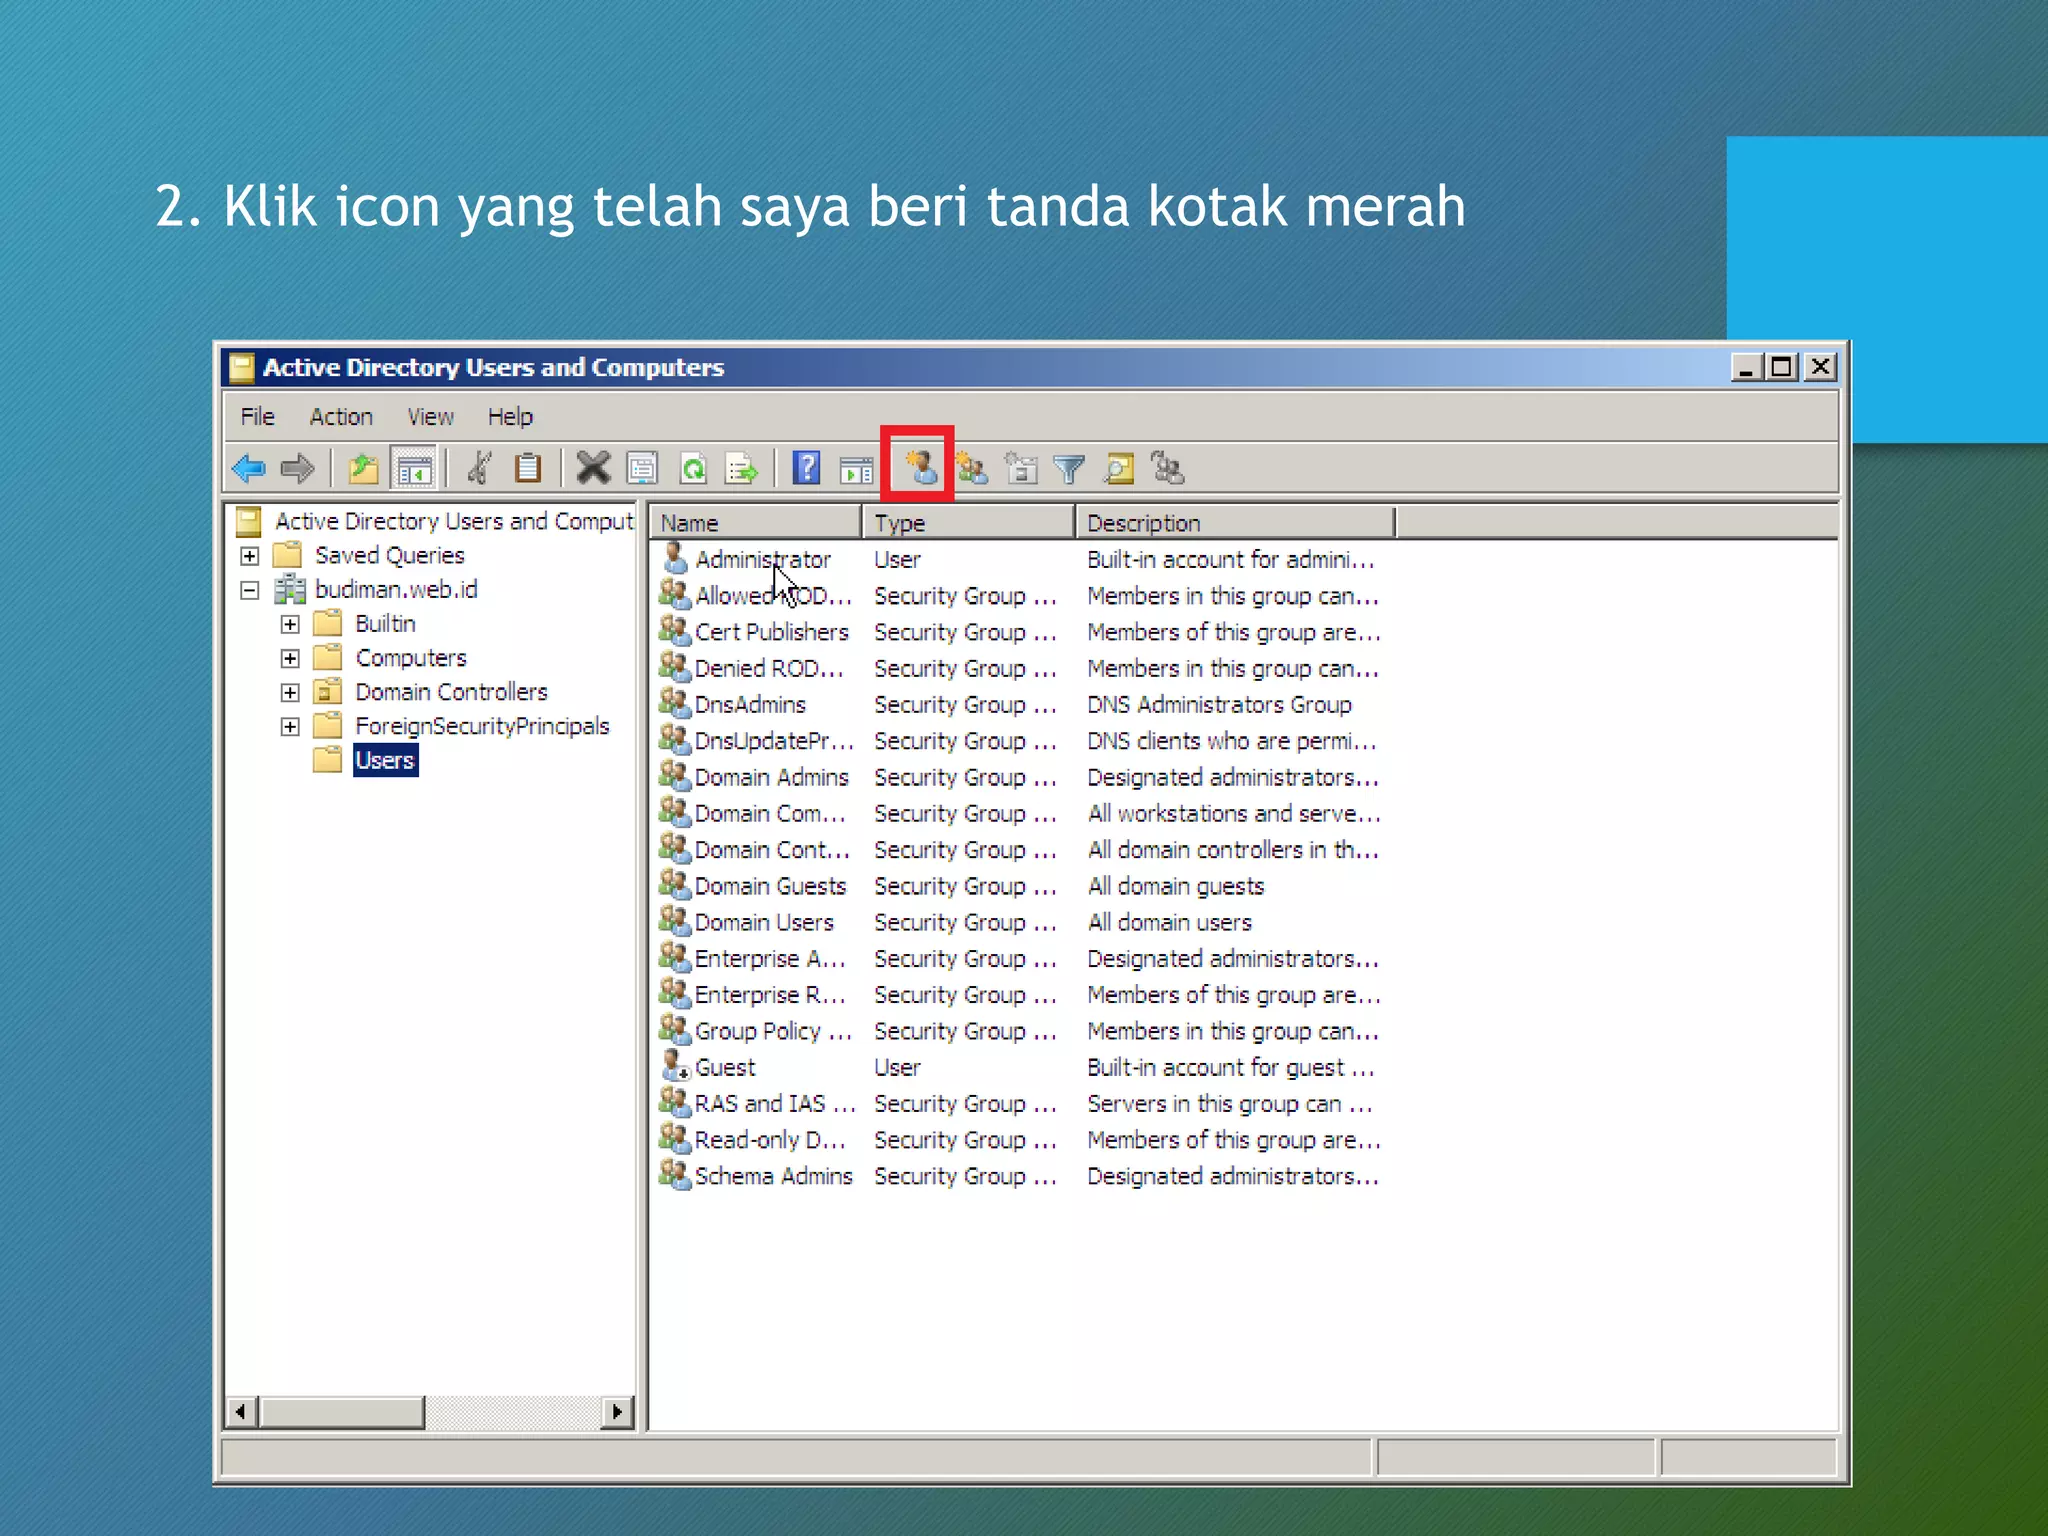
Task: Open the Help menu
Action: click(x=510, y=416)
